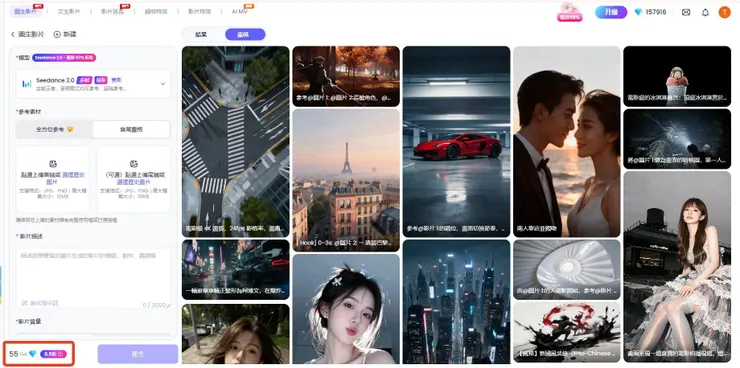Open the dark cave flashlight thumbnail
Screen dimensions: 740x368
pos(677,139)
